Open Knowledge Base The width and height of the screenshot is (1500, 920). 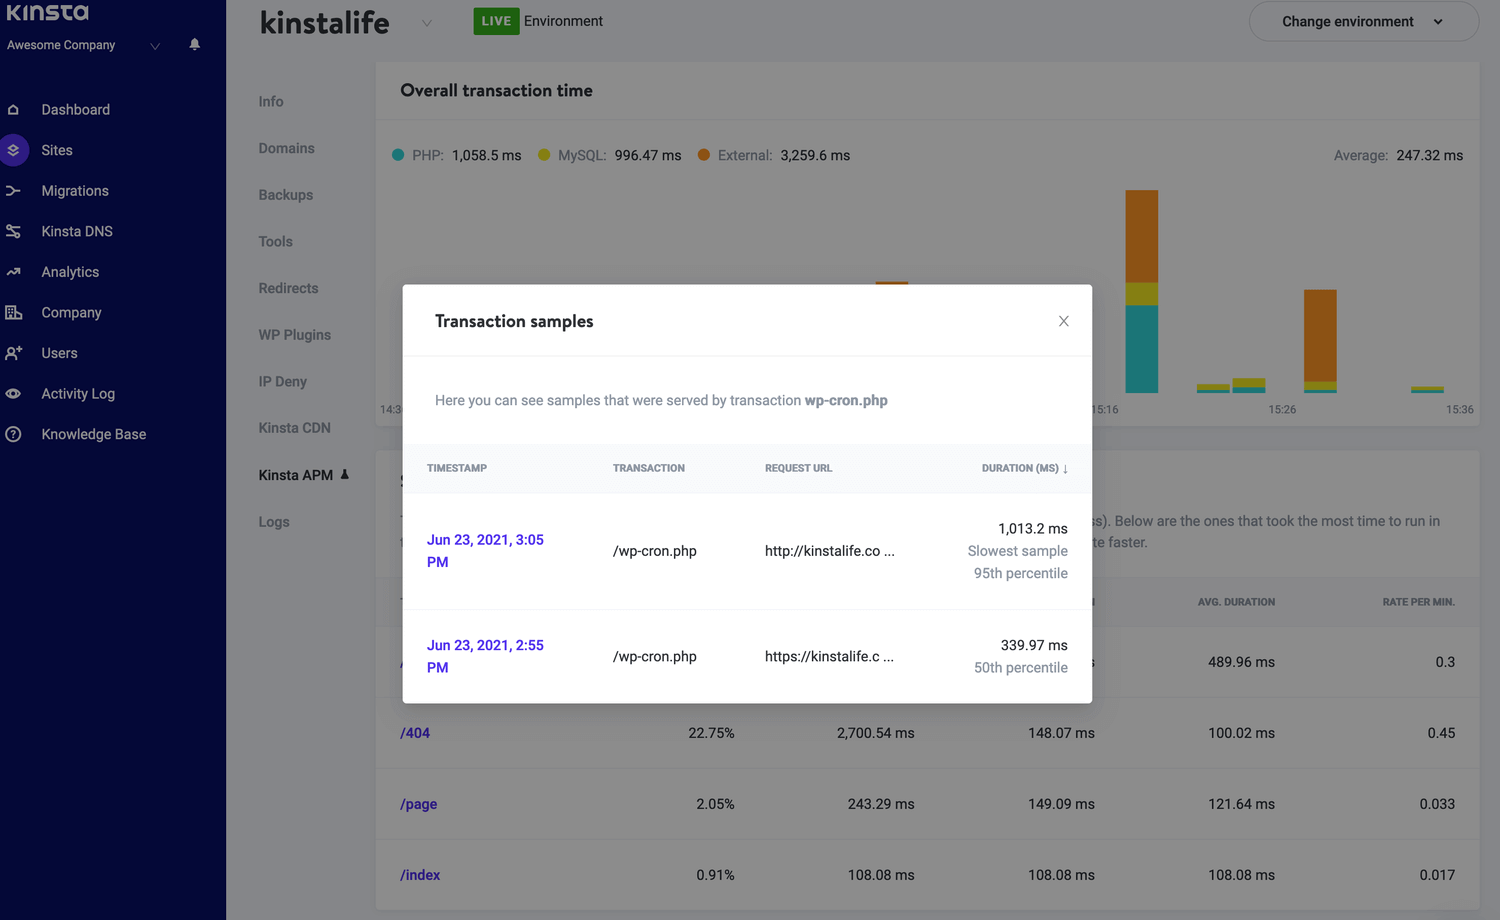pyautogui.click(x=94, y=434)
